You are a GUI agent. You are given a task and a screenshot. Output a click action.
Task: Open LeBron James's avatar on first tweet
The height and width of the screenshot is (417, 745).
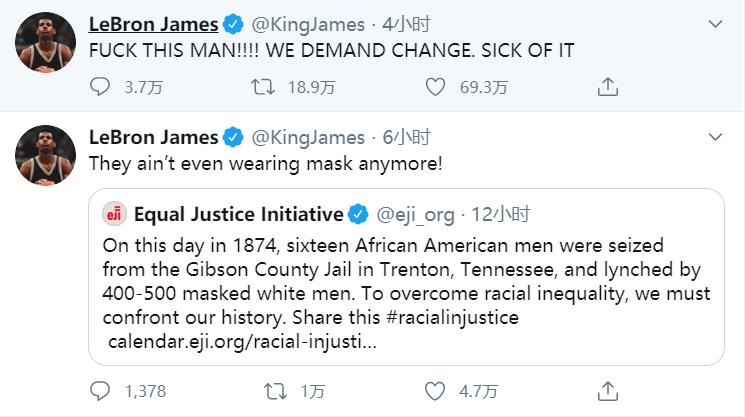pos(46,44)
